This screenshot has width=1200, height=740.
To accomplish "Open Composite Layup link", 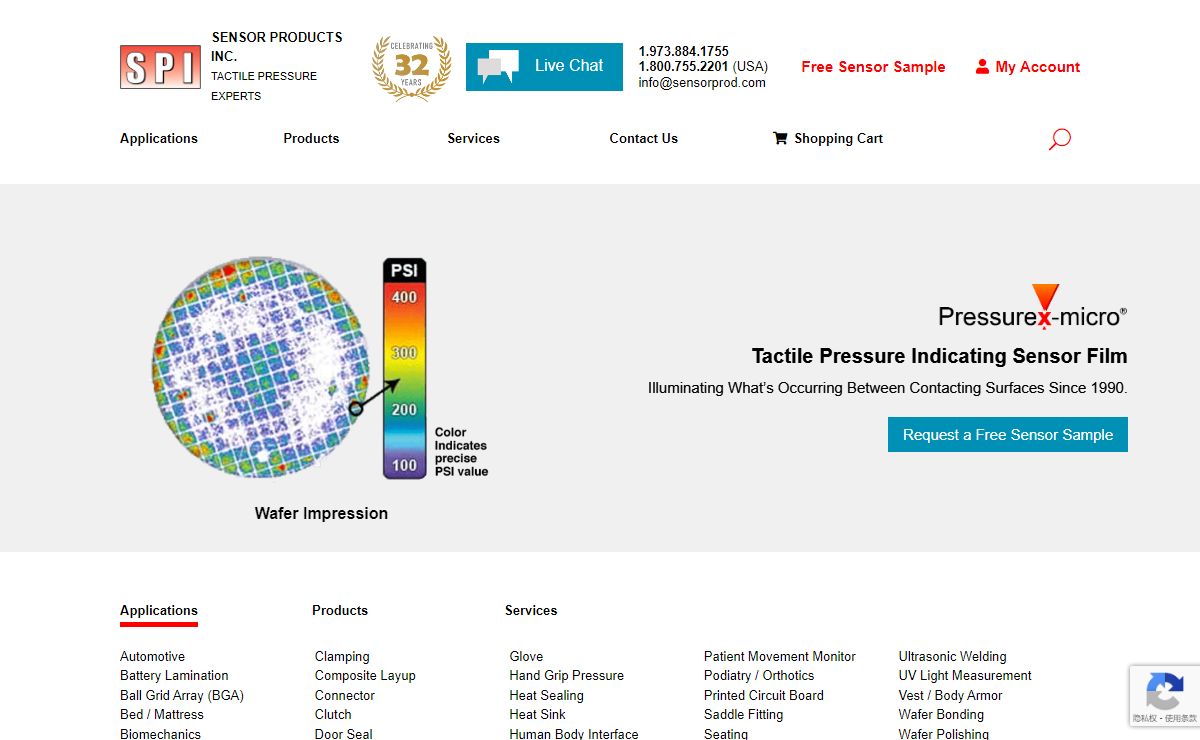I will pyautogui.click(x=365, y=676).
